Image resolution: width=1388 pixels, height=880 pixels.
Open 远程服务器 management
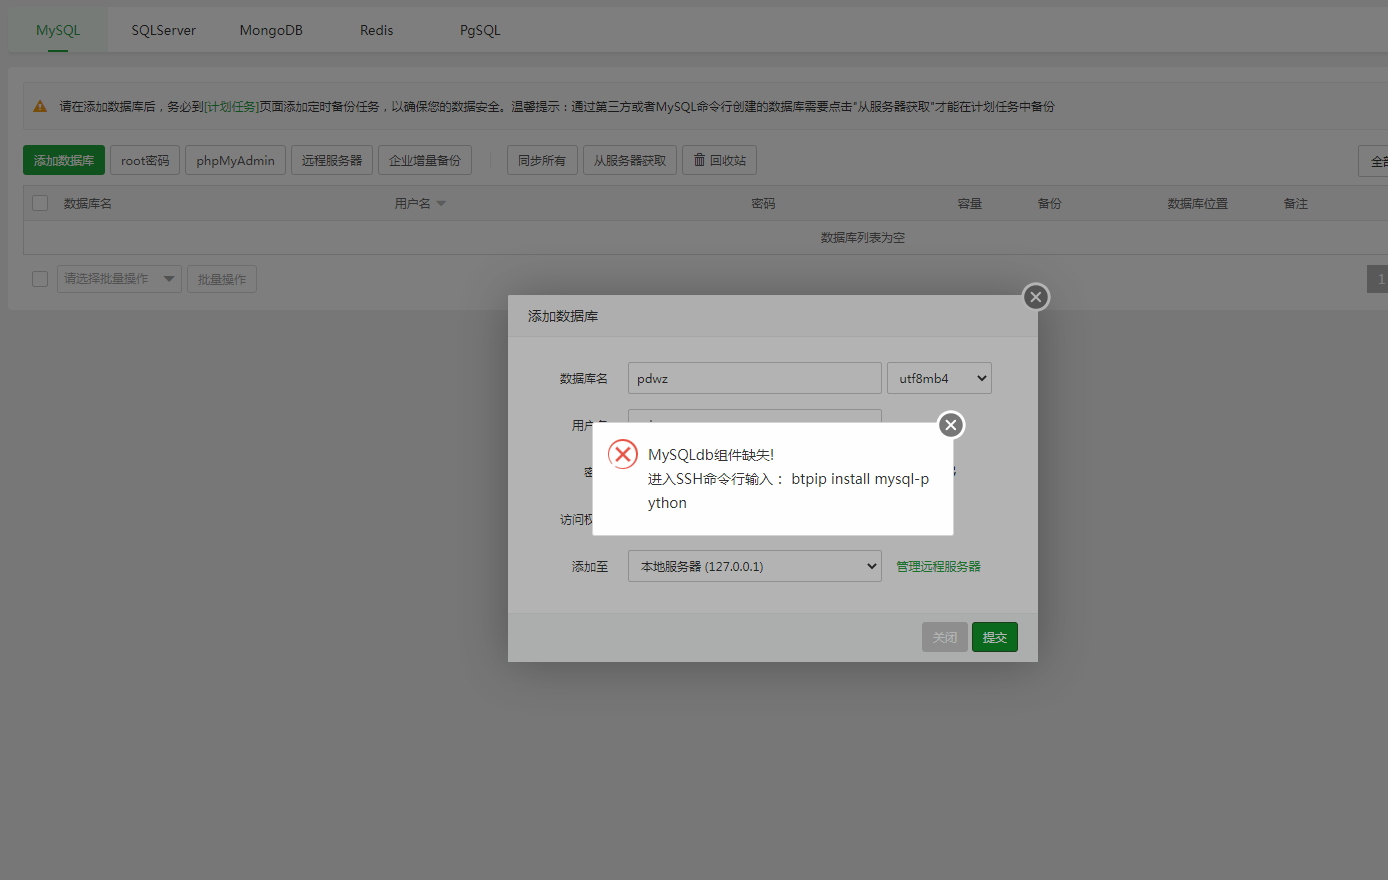(332, 160)
